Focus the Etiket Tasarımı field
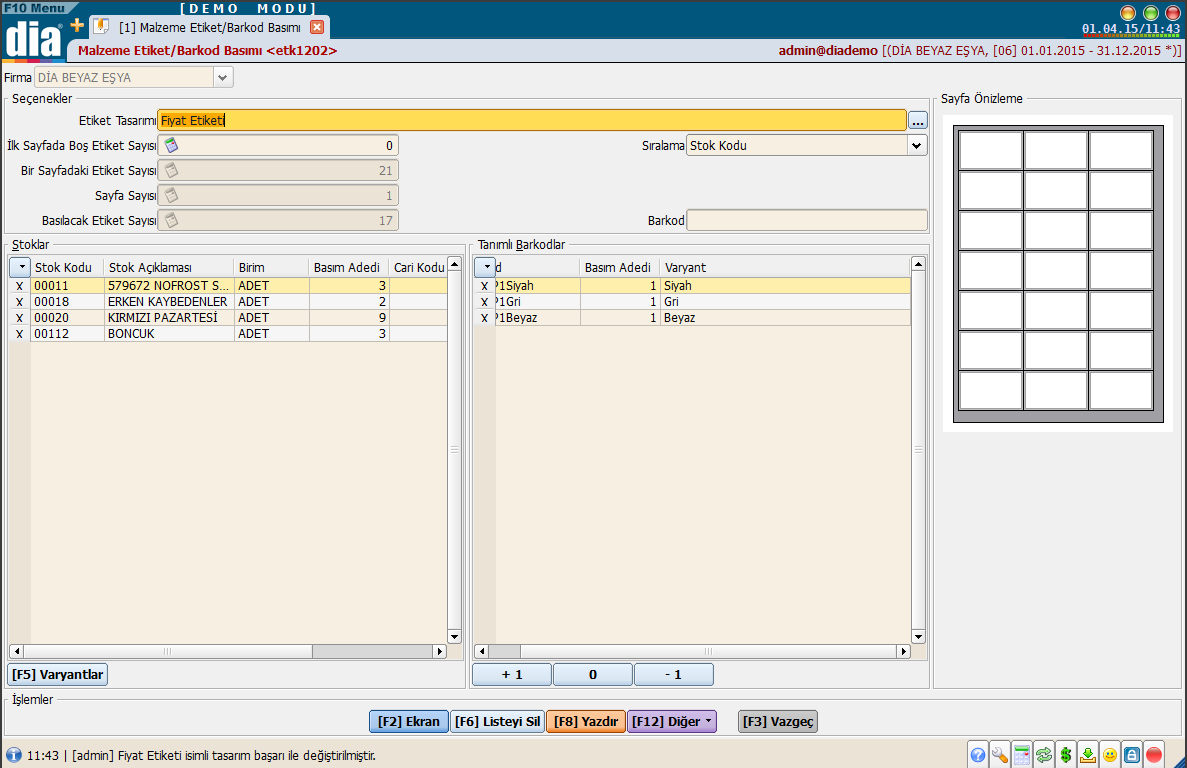1187x768 pixels. pyautogui.click(x=531, y=120)
